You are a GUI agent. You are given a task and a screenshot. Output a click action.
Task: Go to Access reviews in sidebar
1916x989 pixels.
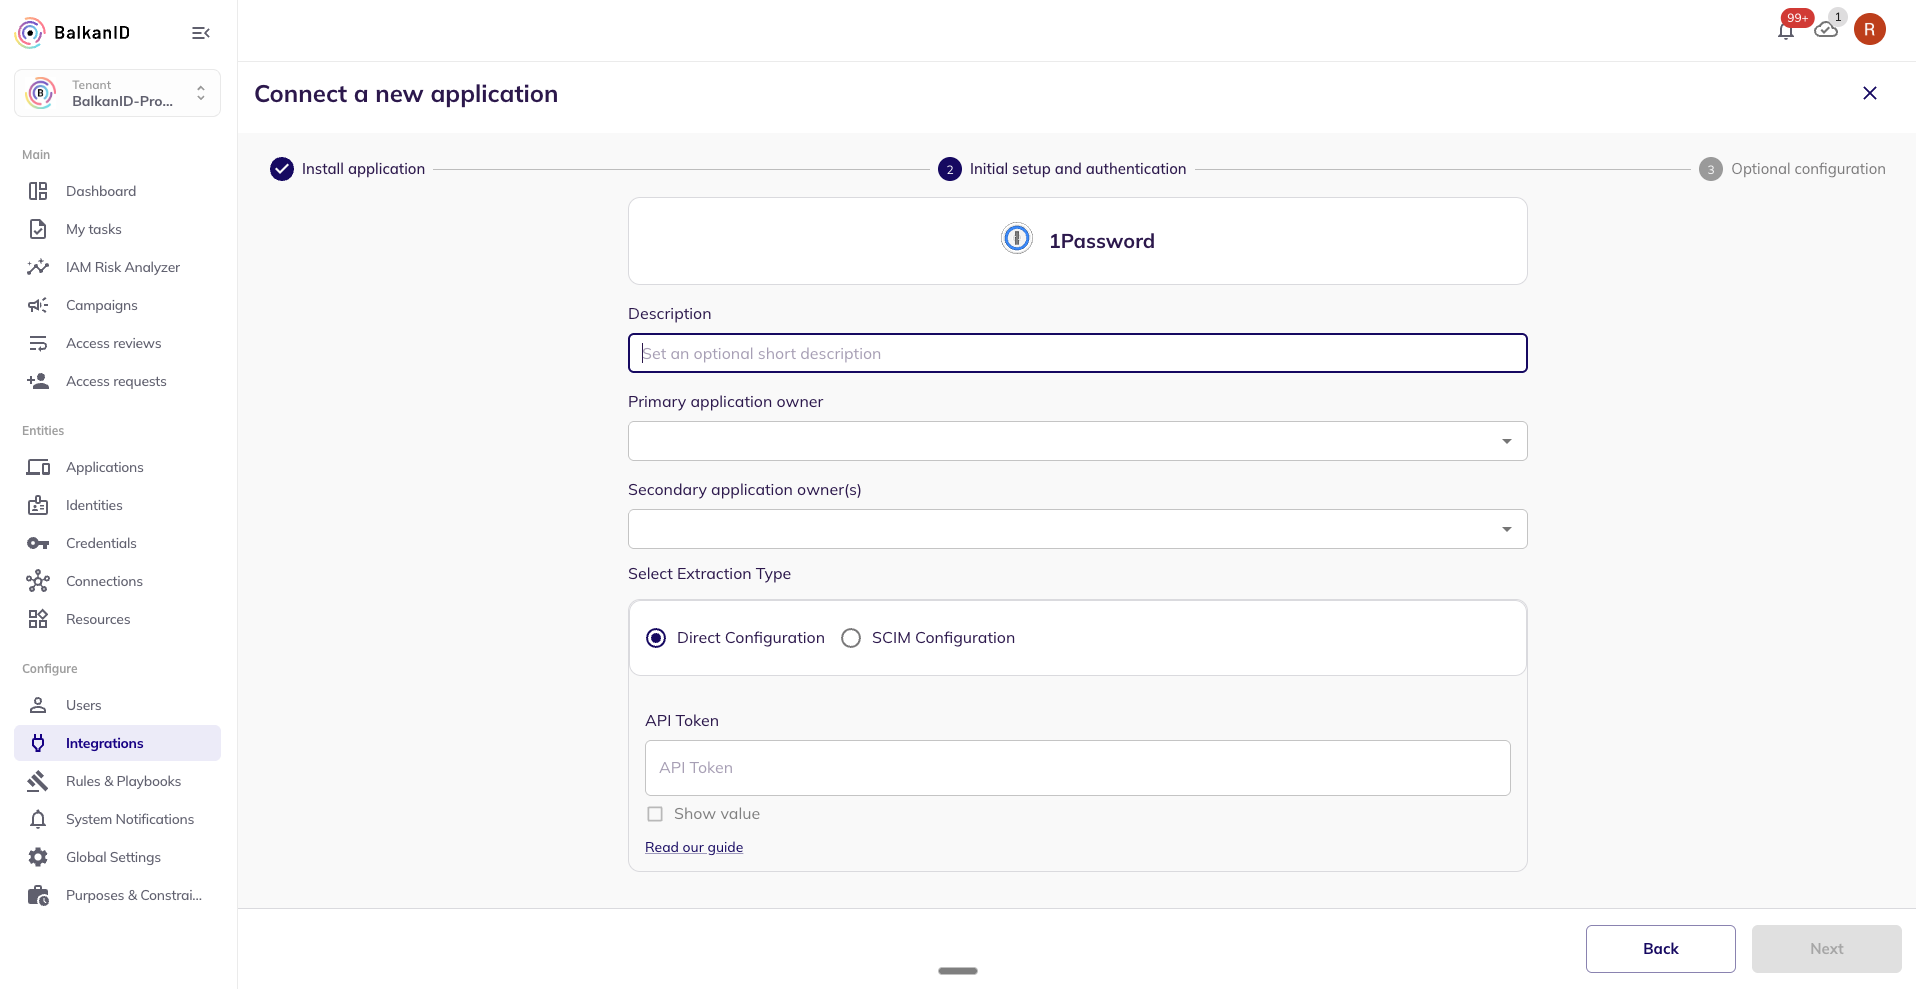113,343
